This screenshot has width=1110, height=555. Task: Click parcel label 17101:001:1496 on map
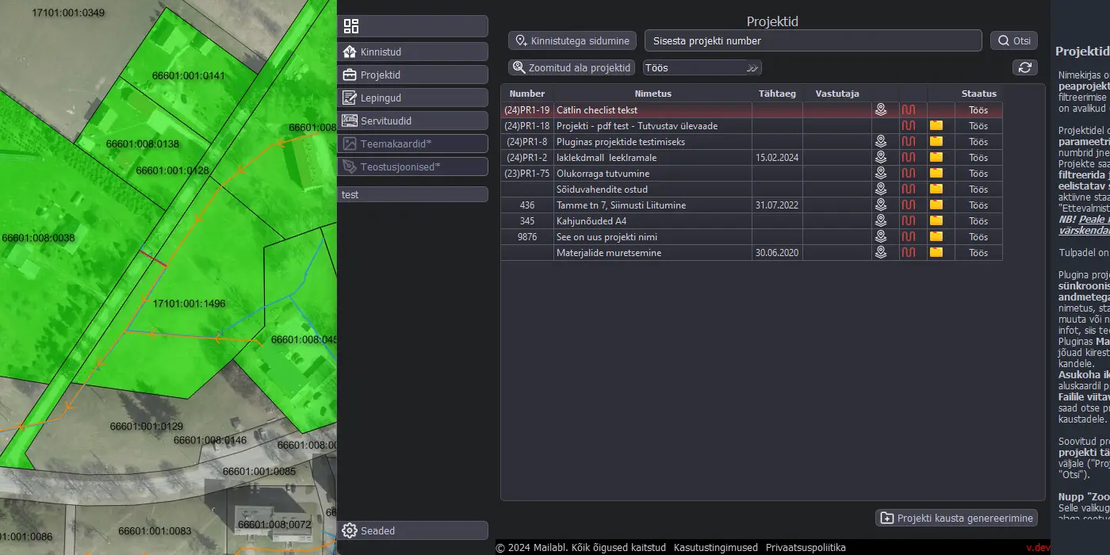point(189,304)
